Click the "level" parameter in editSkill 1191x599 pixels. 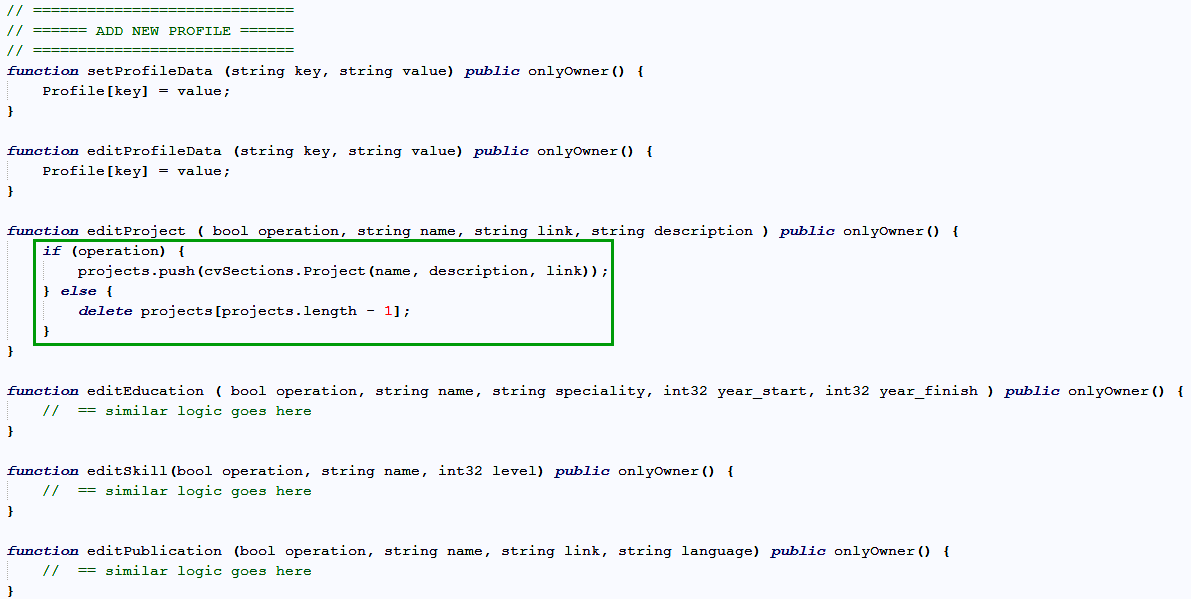coord(514,471)
